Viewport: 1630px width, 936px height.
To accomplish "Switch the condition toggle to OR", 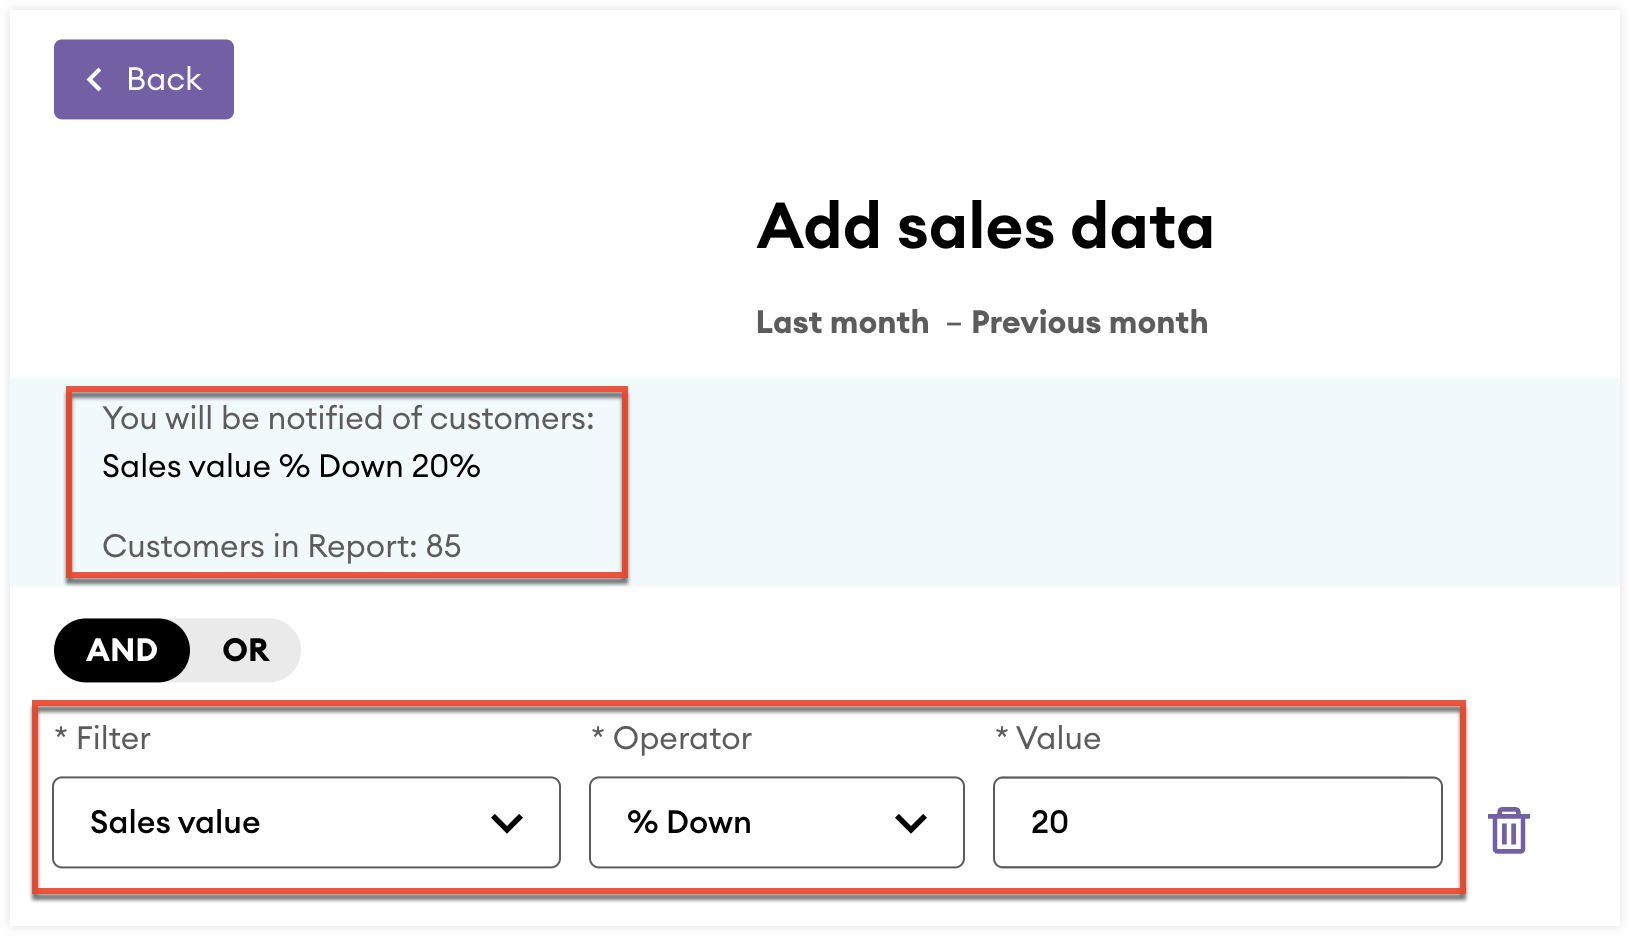I will coord(246,650).
